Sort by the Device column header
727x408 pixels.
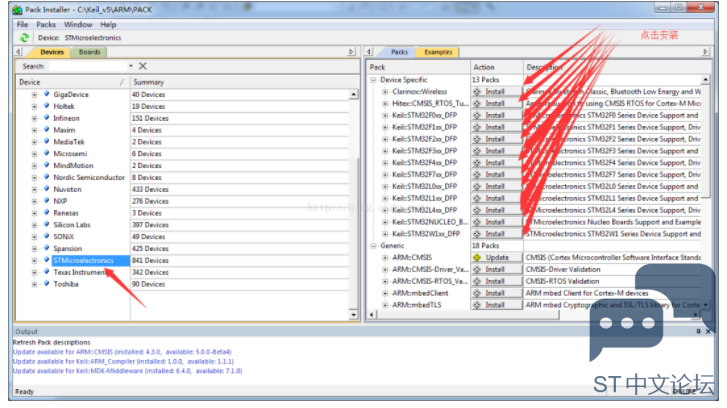coord(73,82)
